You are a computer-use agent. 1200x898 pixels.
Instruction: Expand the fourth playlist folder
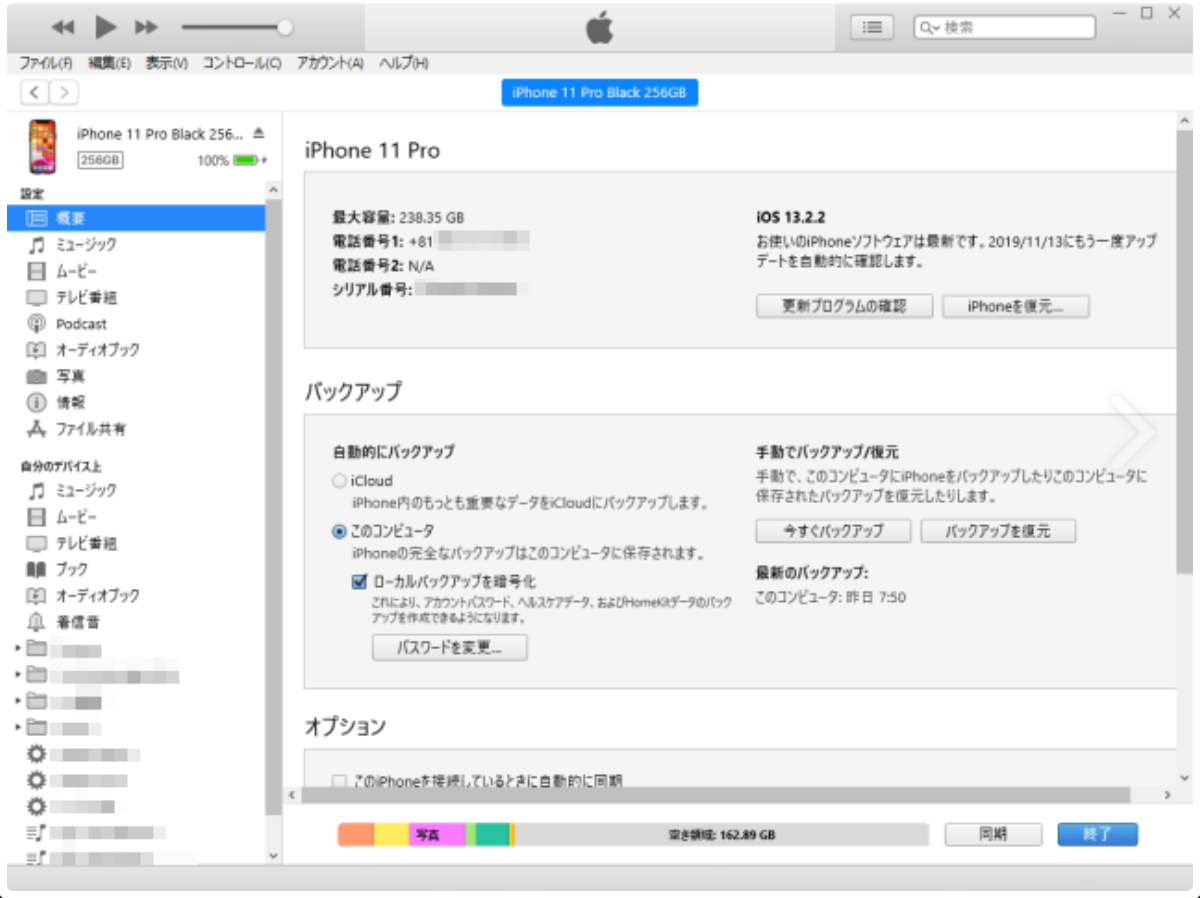[x=19, y=727]
